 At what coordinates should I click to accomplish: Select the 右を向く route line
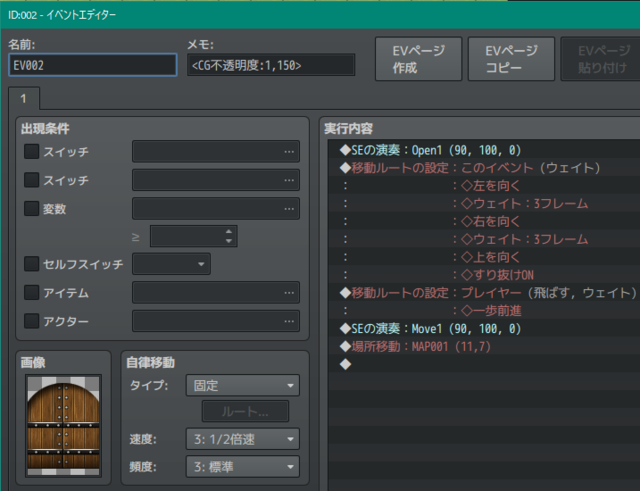[x=484, y=221]
